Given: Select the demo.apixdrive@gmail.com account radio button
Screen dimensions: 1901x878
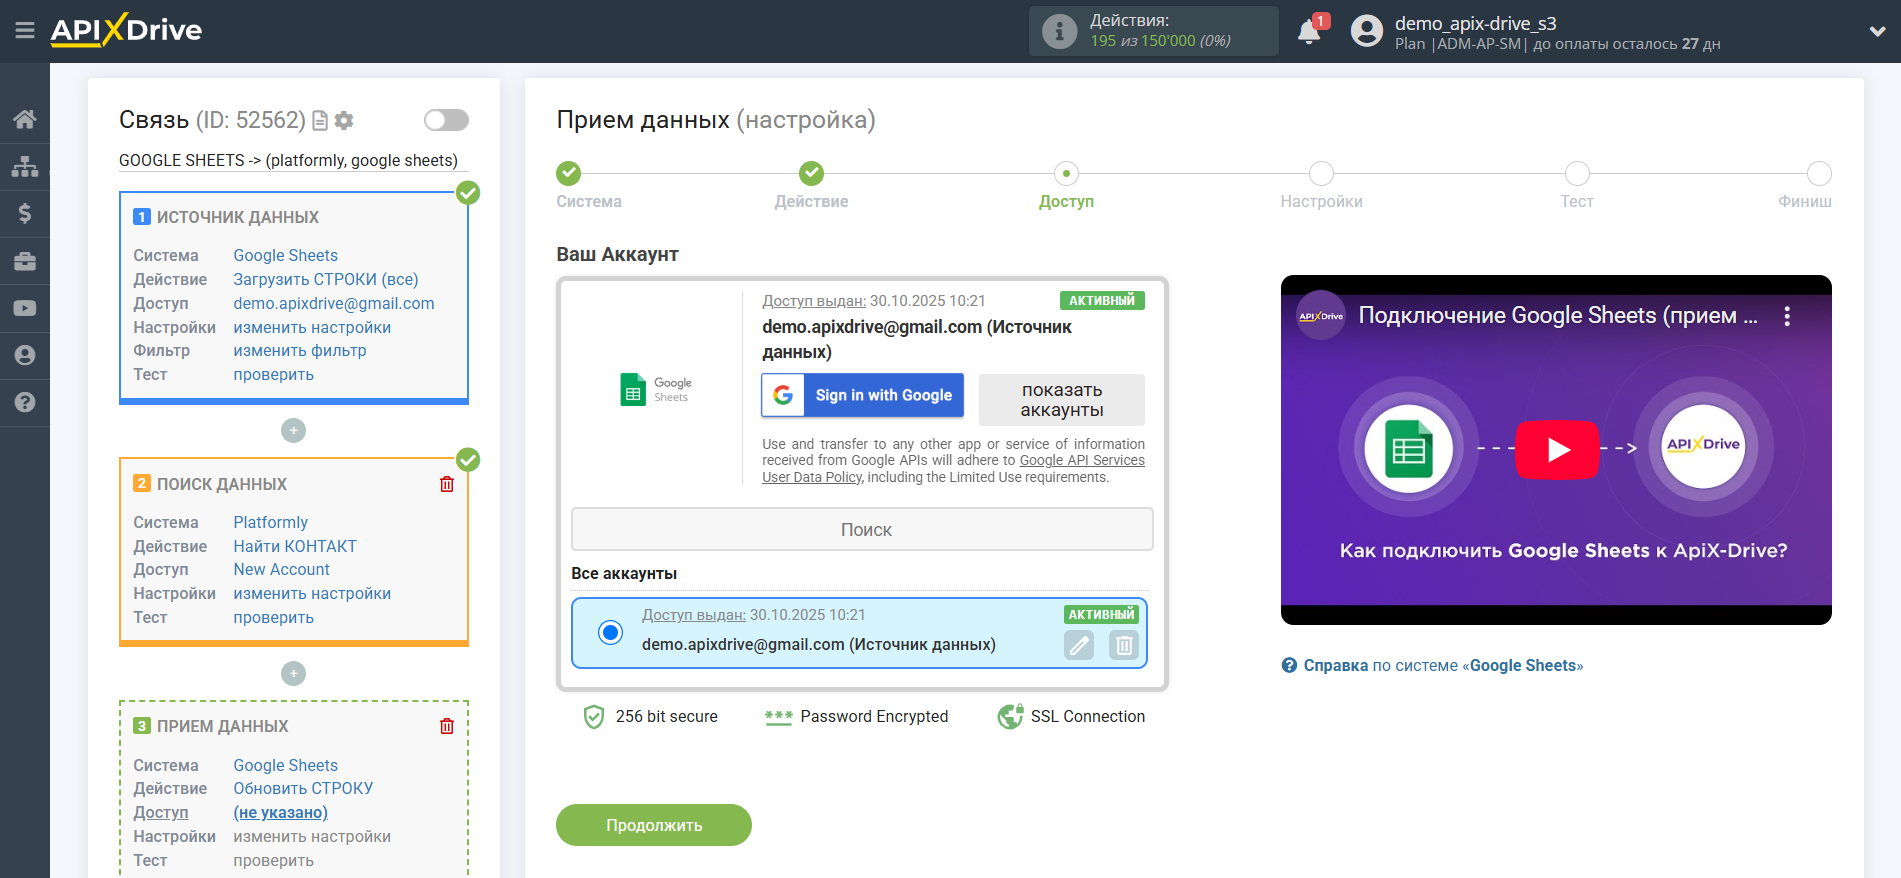Looking at the screenshot, I should [610, 632].
